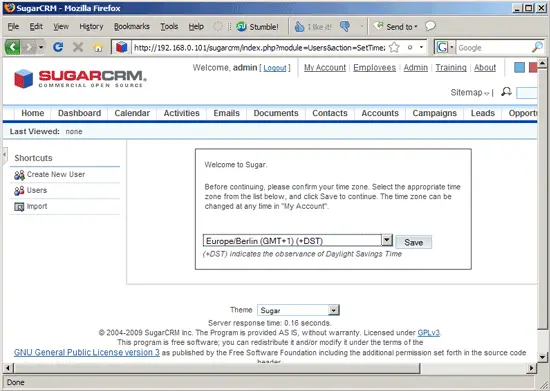550x391 pixels.
Task: Expand the Sitemap dropdown
Action: [x=470, y=93]
